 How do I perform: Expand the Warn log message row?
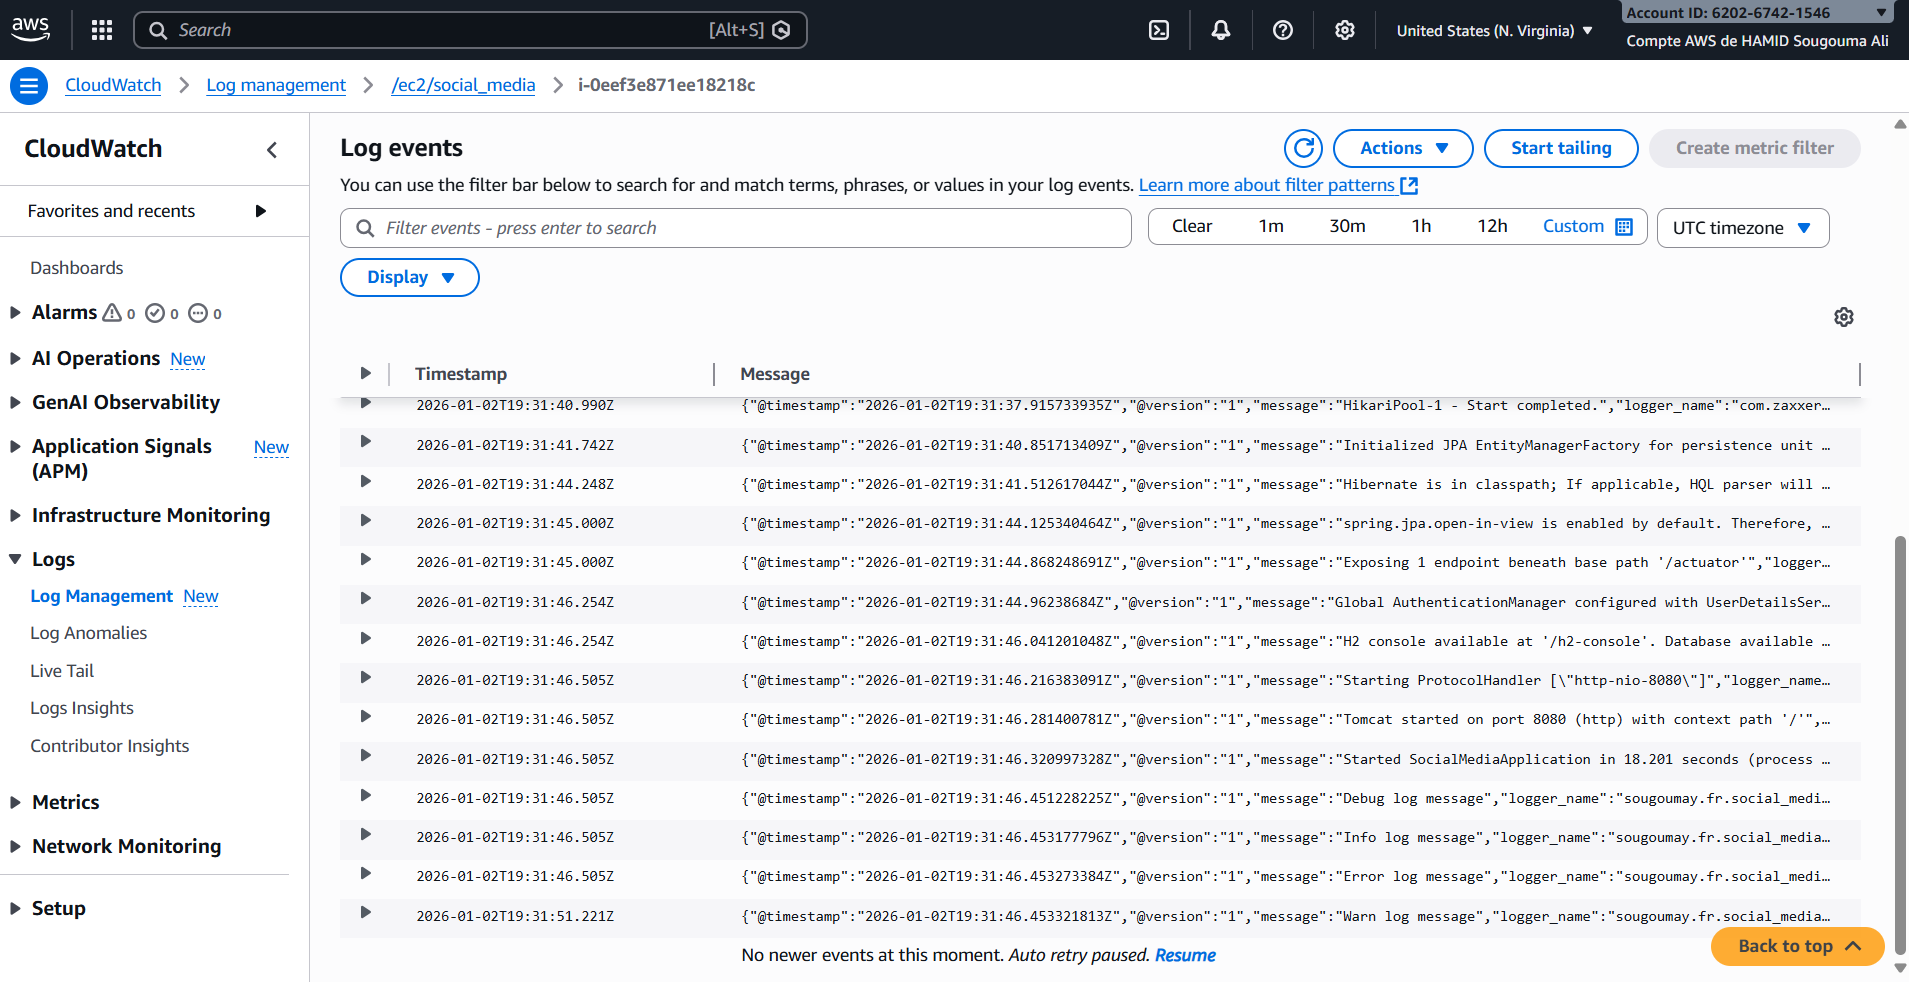pos(365,912)
